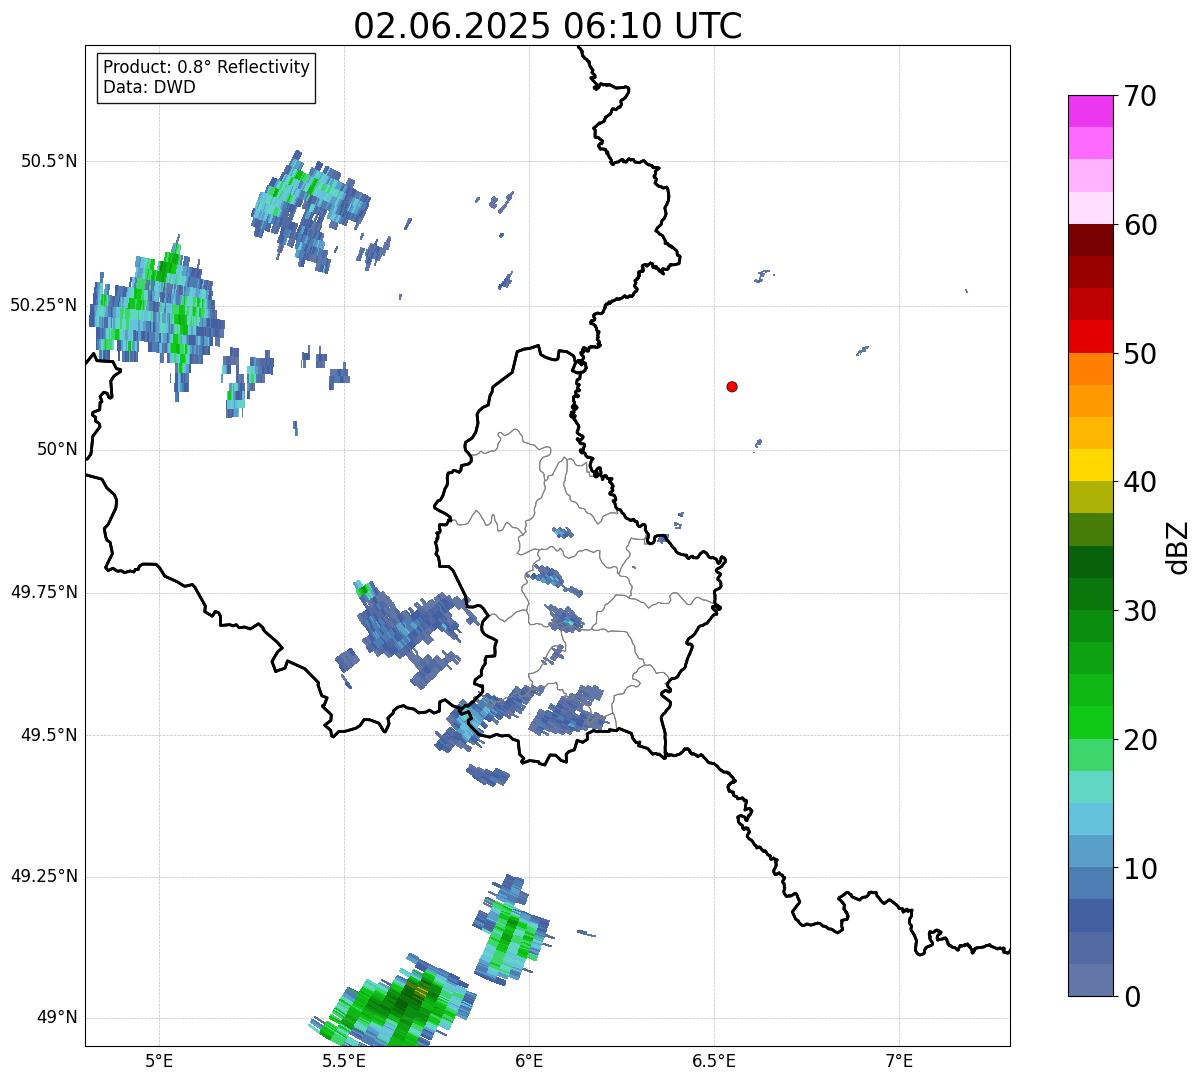The width and height of the screenshot is (1202, 1081).
Task: Pick the yellow 40 dBZ colorbar swatch
Action: coord(1090,465)
